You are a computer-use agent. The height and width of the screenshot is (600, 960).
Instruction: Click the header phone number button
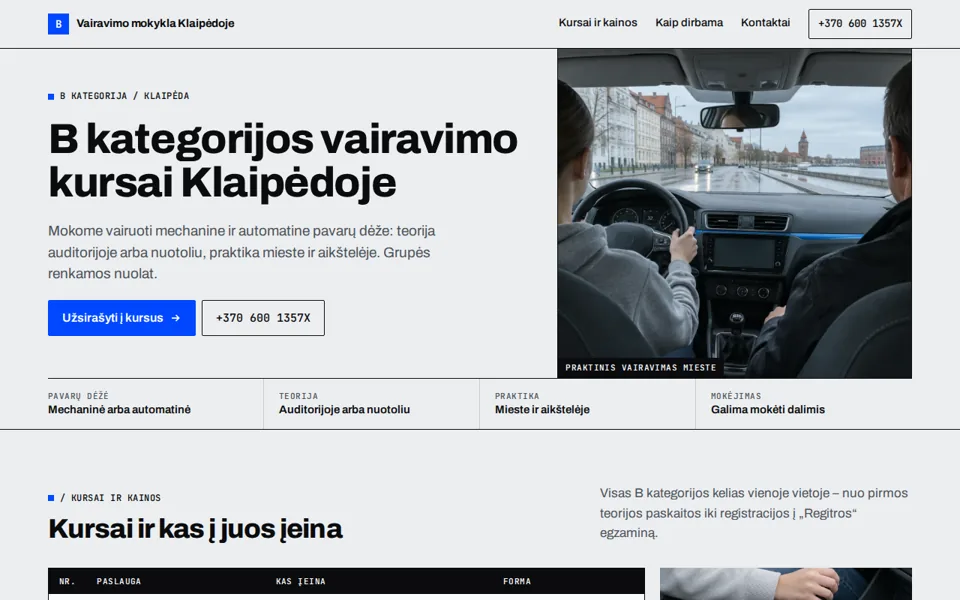click(x=860, y=24)
